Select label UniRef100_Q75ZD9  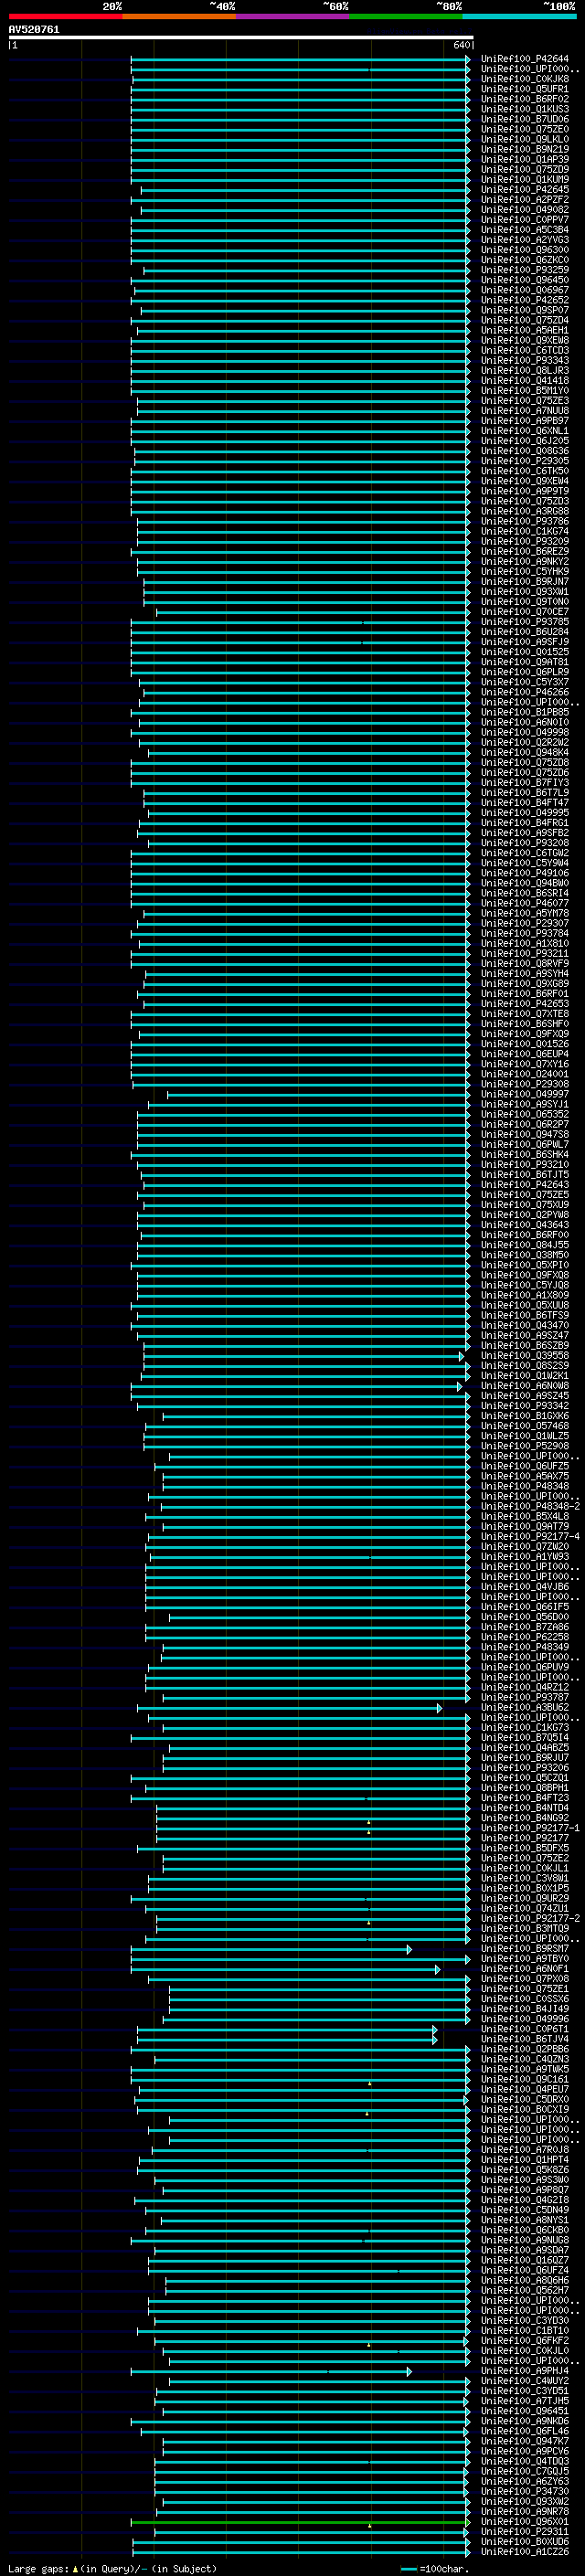point(525,169)
